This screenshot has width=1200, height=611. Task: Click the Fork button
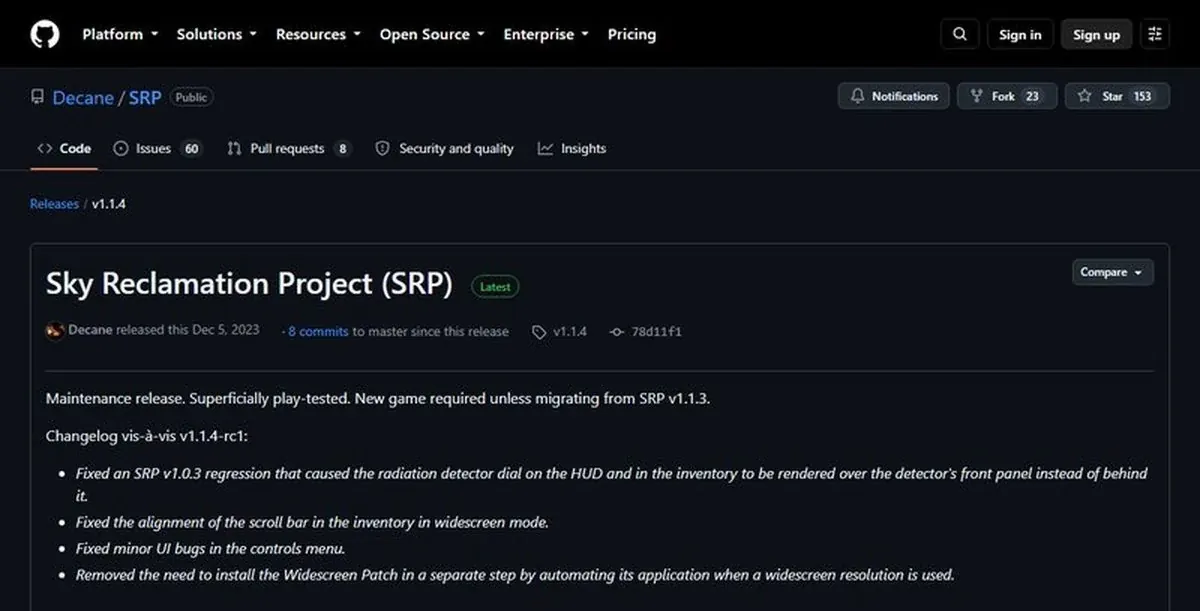[1007, 96]
